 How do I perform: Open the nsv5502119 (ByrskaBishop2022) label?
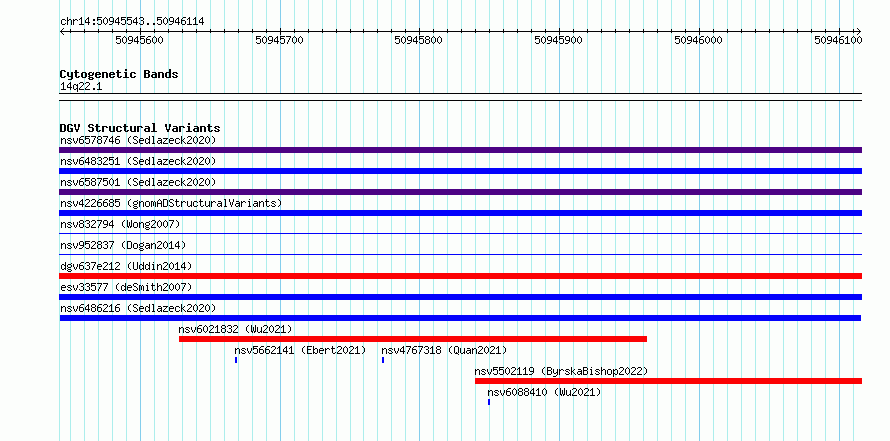561,371
